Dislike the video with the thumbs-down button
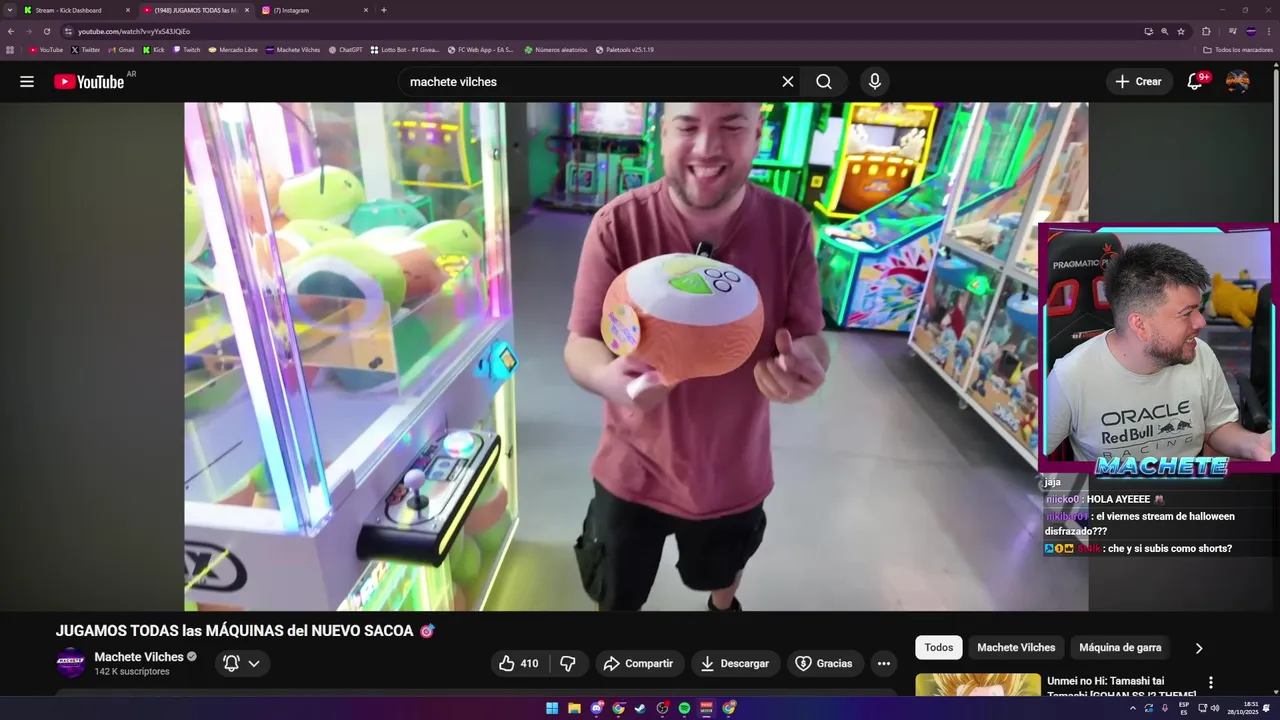Image resolution: width=1280 pixels, height=720 pixels. pyautogui.click(x=568, y=663)
